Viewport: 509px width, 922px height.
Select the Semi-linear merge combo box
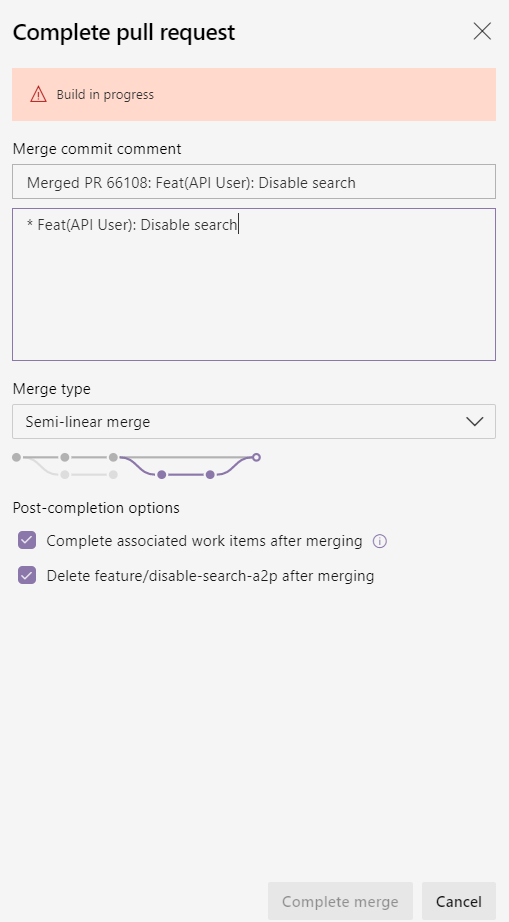pos(254,421)
